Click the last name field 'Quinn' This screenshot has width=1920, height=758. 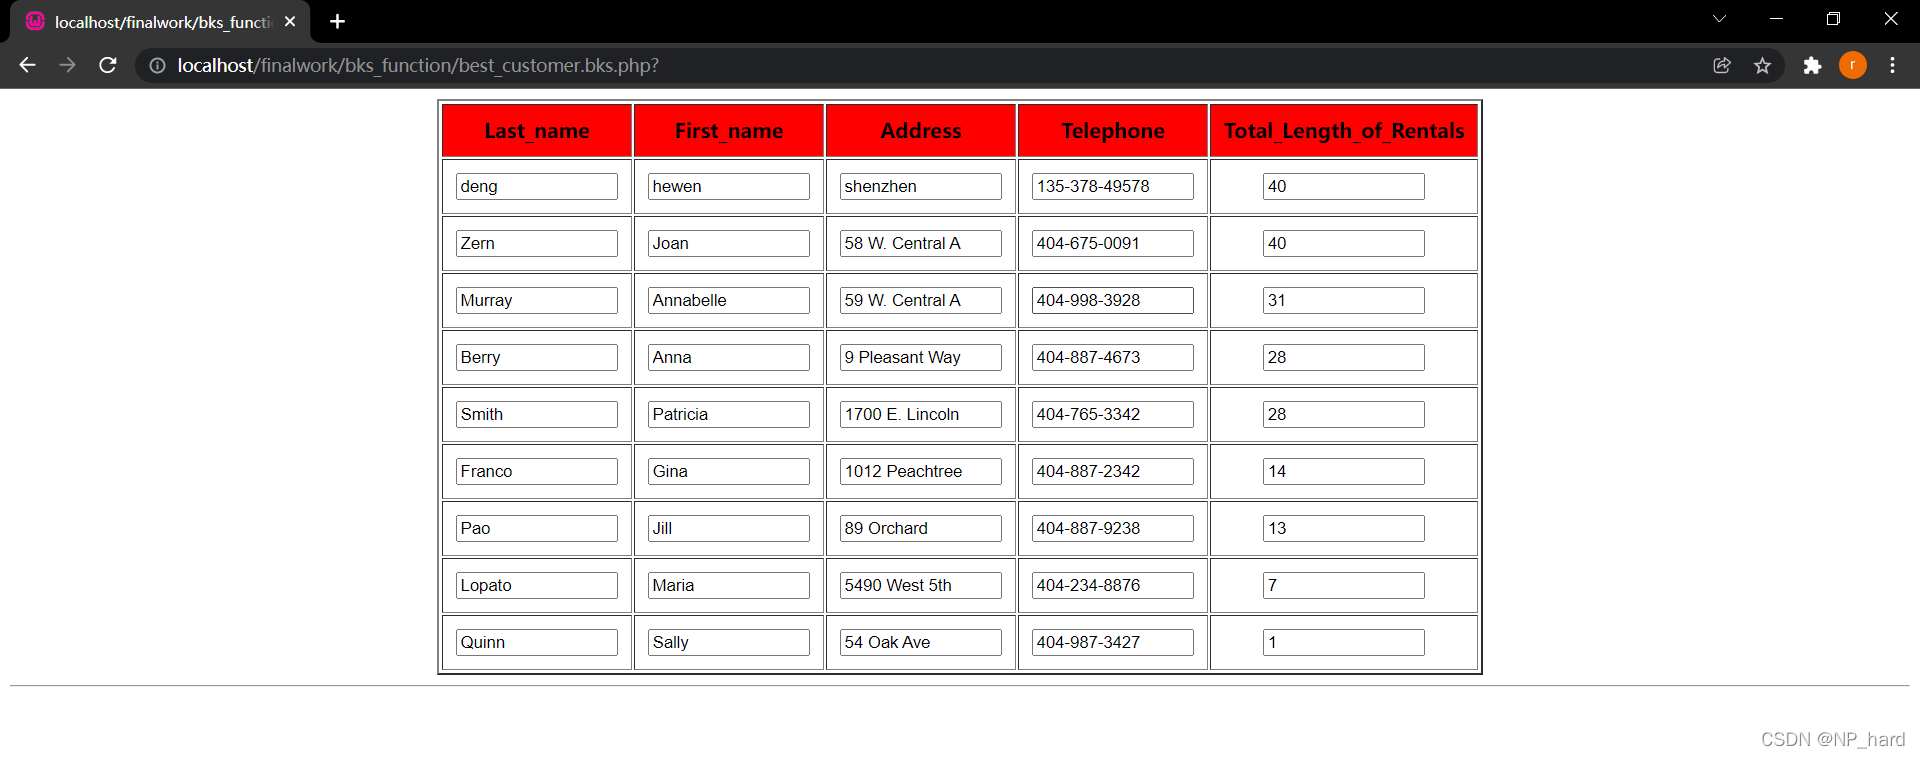pos(537,642)
